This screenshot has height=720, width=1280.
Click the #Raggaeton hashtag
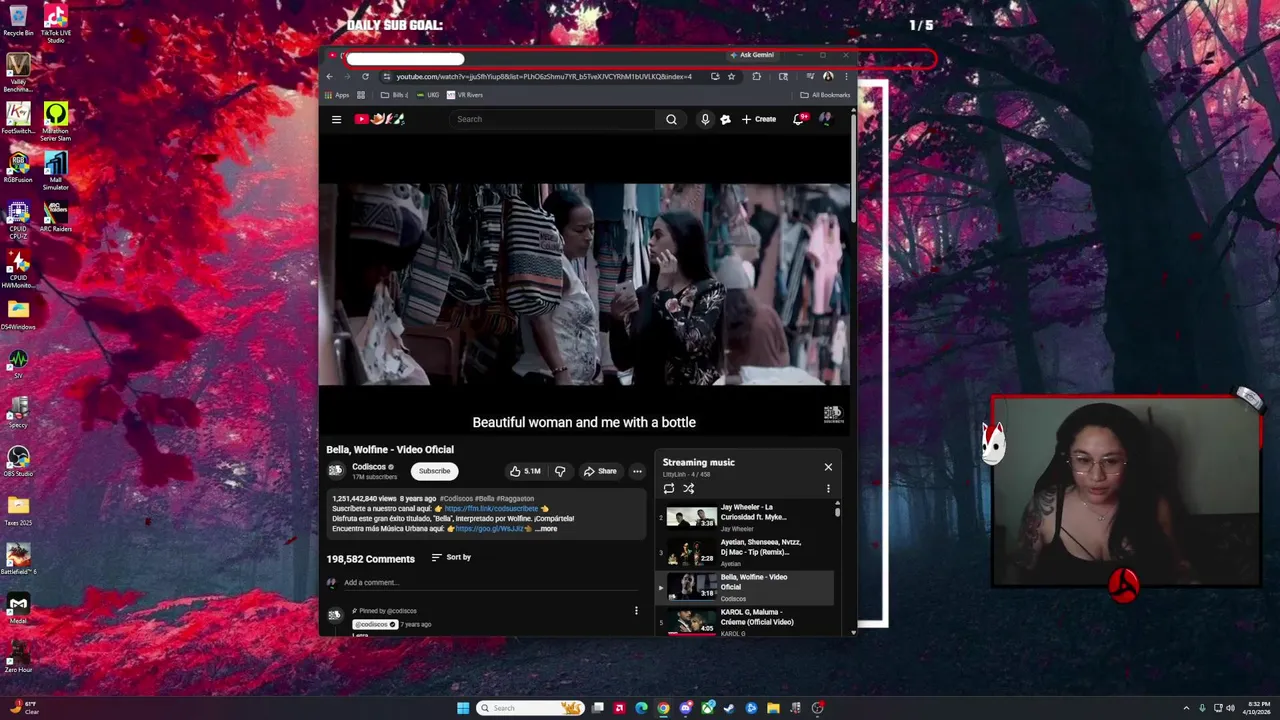point(515,498)
